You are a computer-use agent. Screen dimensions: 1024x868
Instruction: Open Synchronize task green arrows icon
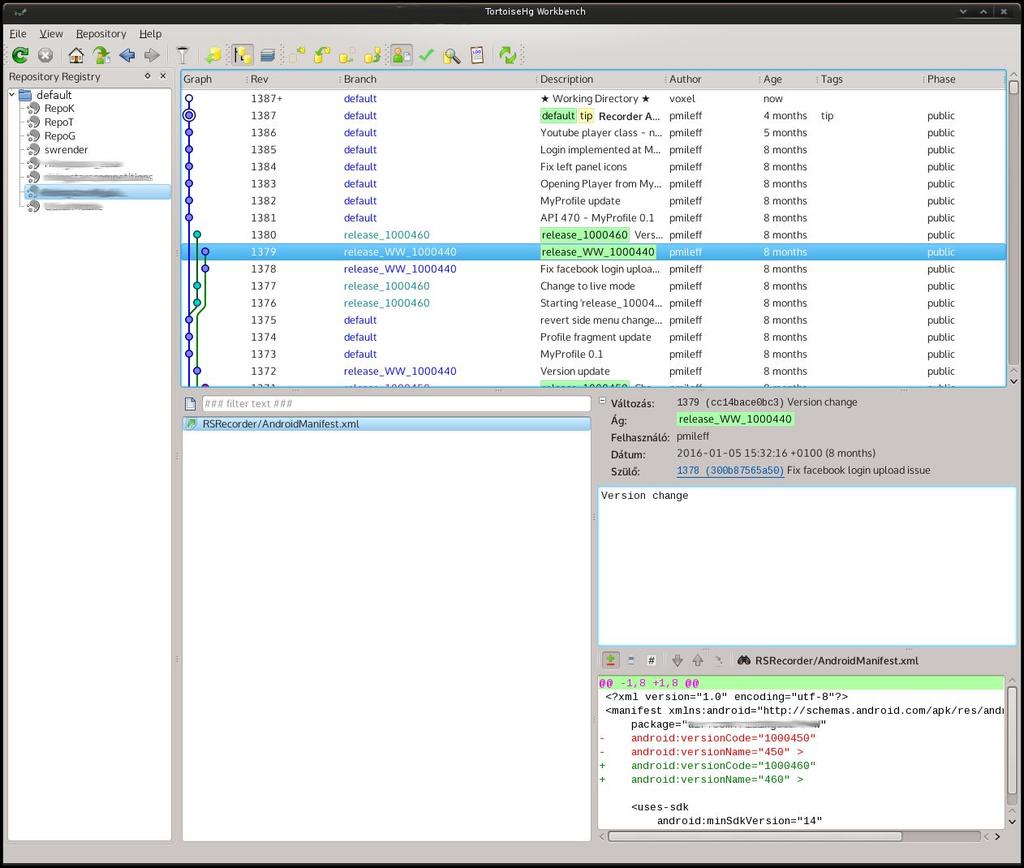pyautogui.click(x=507, y=56)
